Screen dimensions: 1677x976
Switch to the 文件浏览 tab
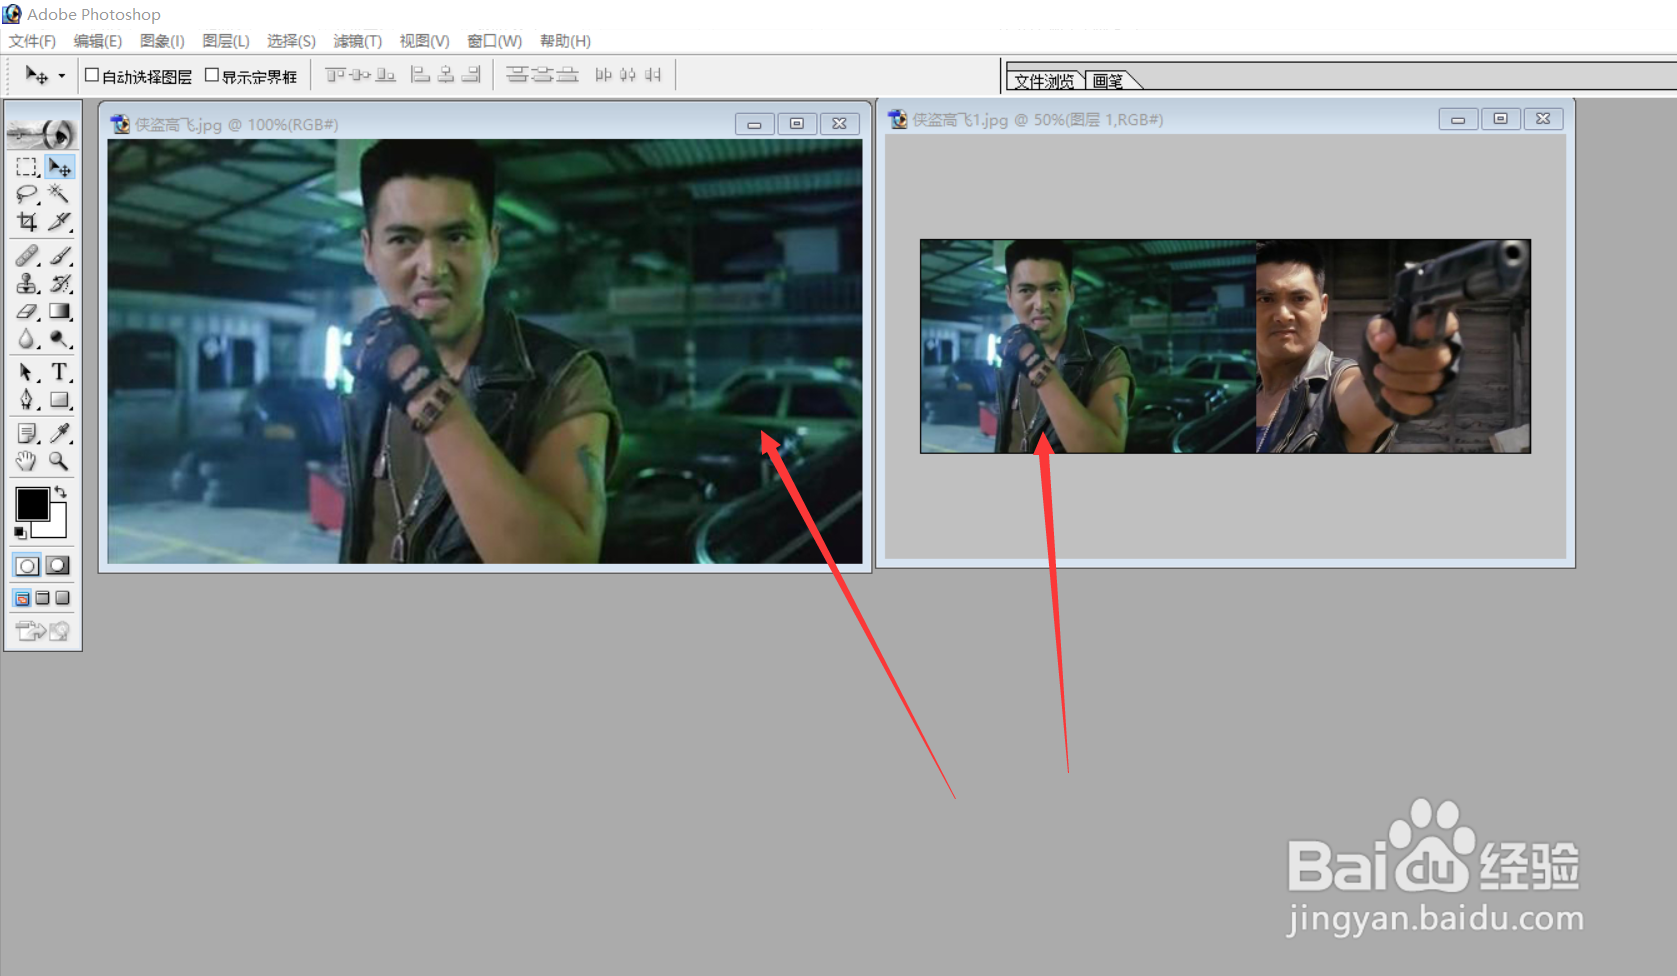point(1044,81)
